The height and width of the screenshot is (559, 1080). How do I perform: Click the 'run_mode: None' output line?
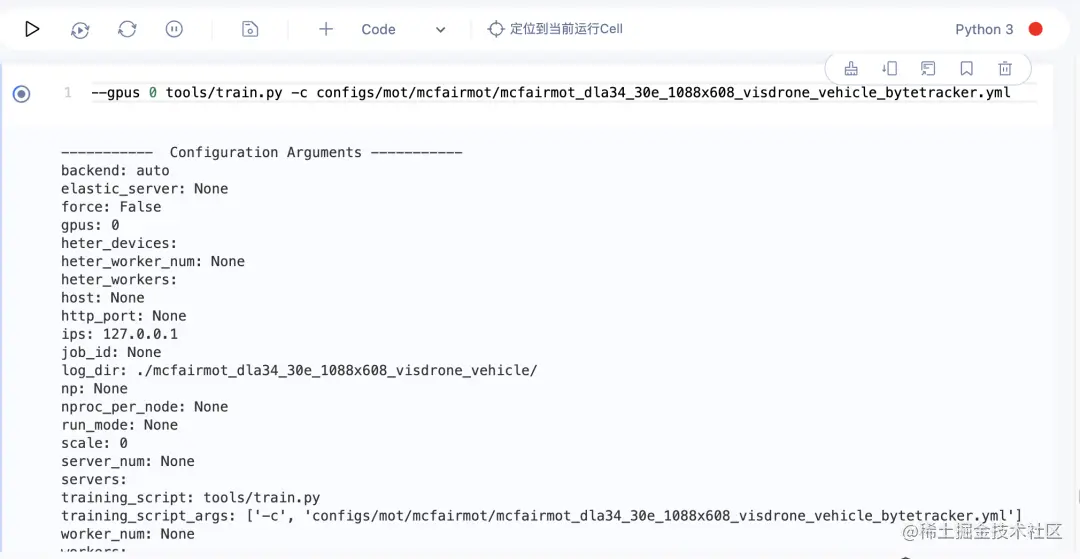tap(119, 425)
